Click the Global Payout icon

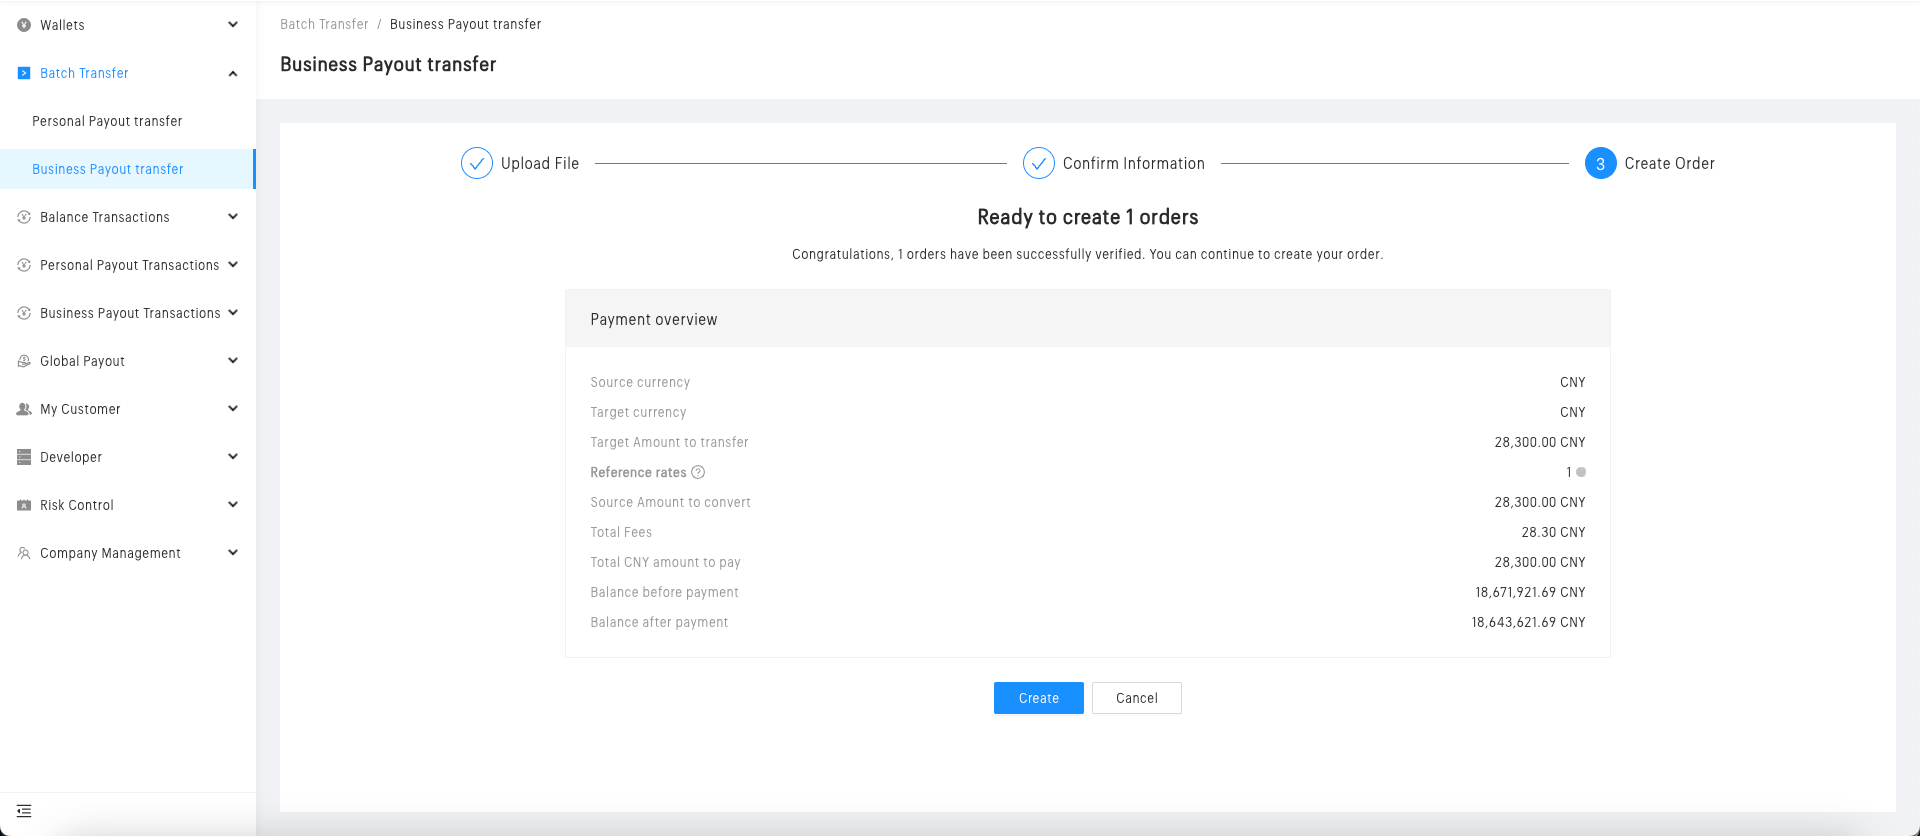click(24, 361)
